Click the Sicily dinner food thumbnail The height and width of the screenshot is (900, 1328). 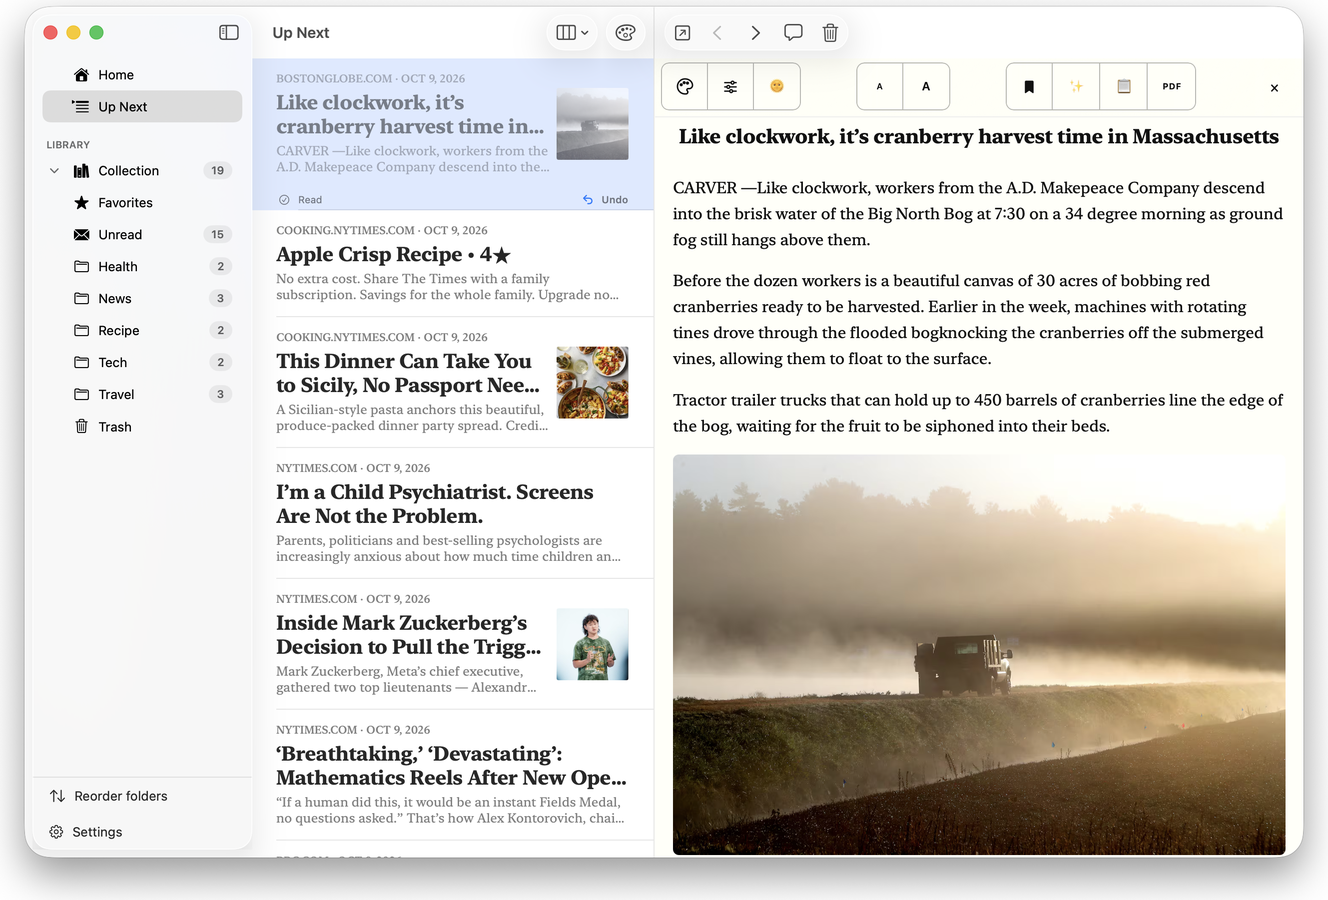592,383
